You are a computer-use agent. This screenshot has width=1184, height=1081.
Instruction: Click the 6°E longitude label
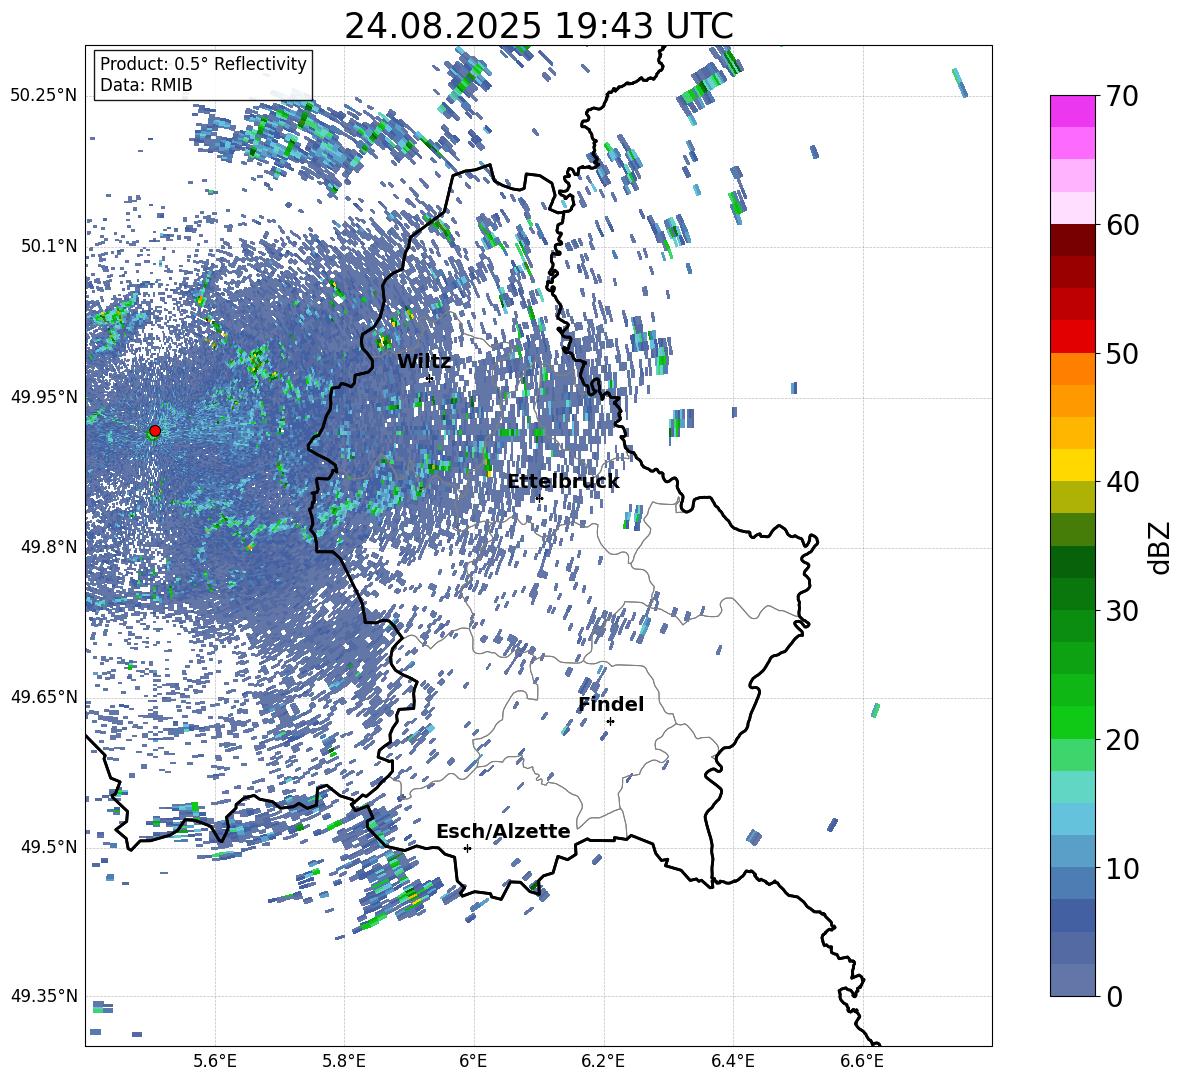click(x=473, y=1061)
